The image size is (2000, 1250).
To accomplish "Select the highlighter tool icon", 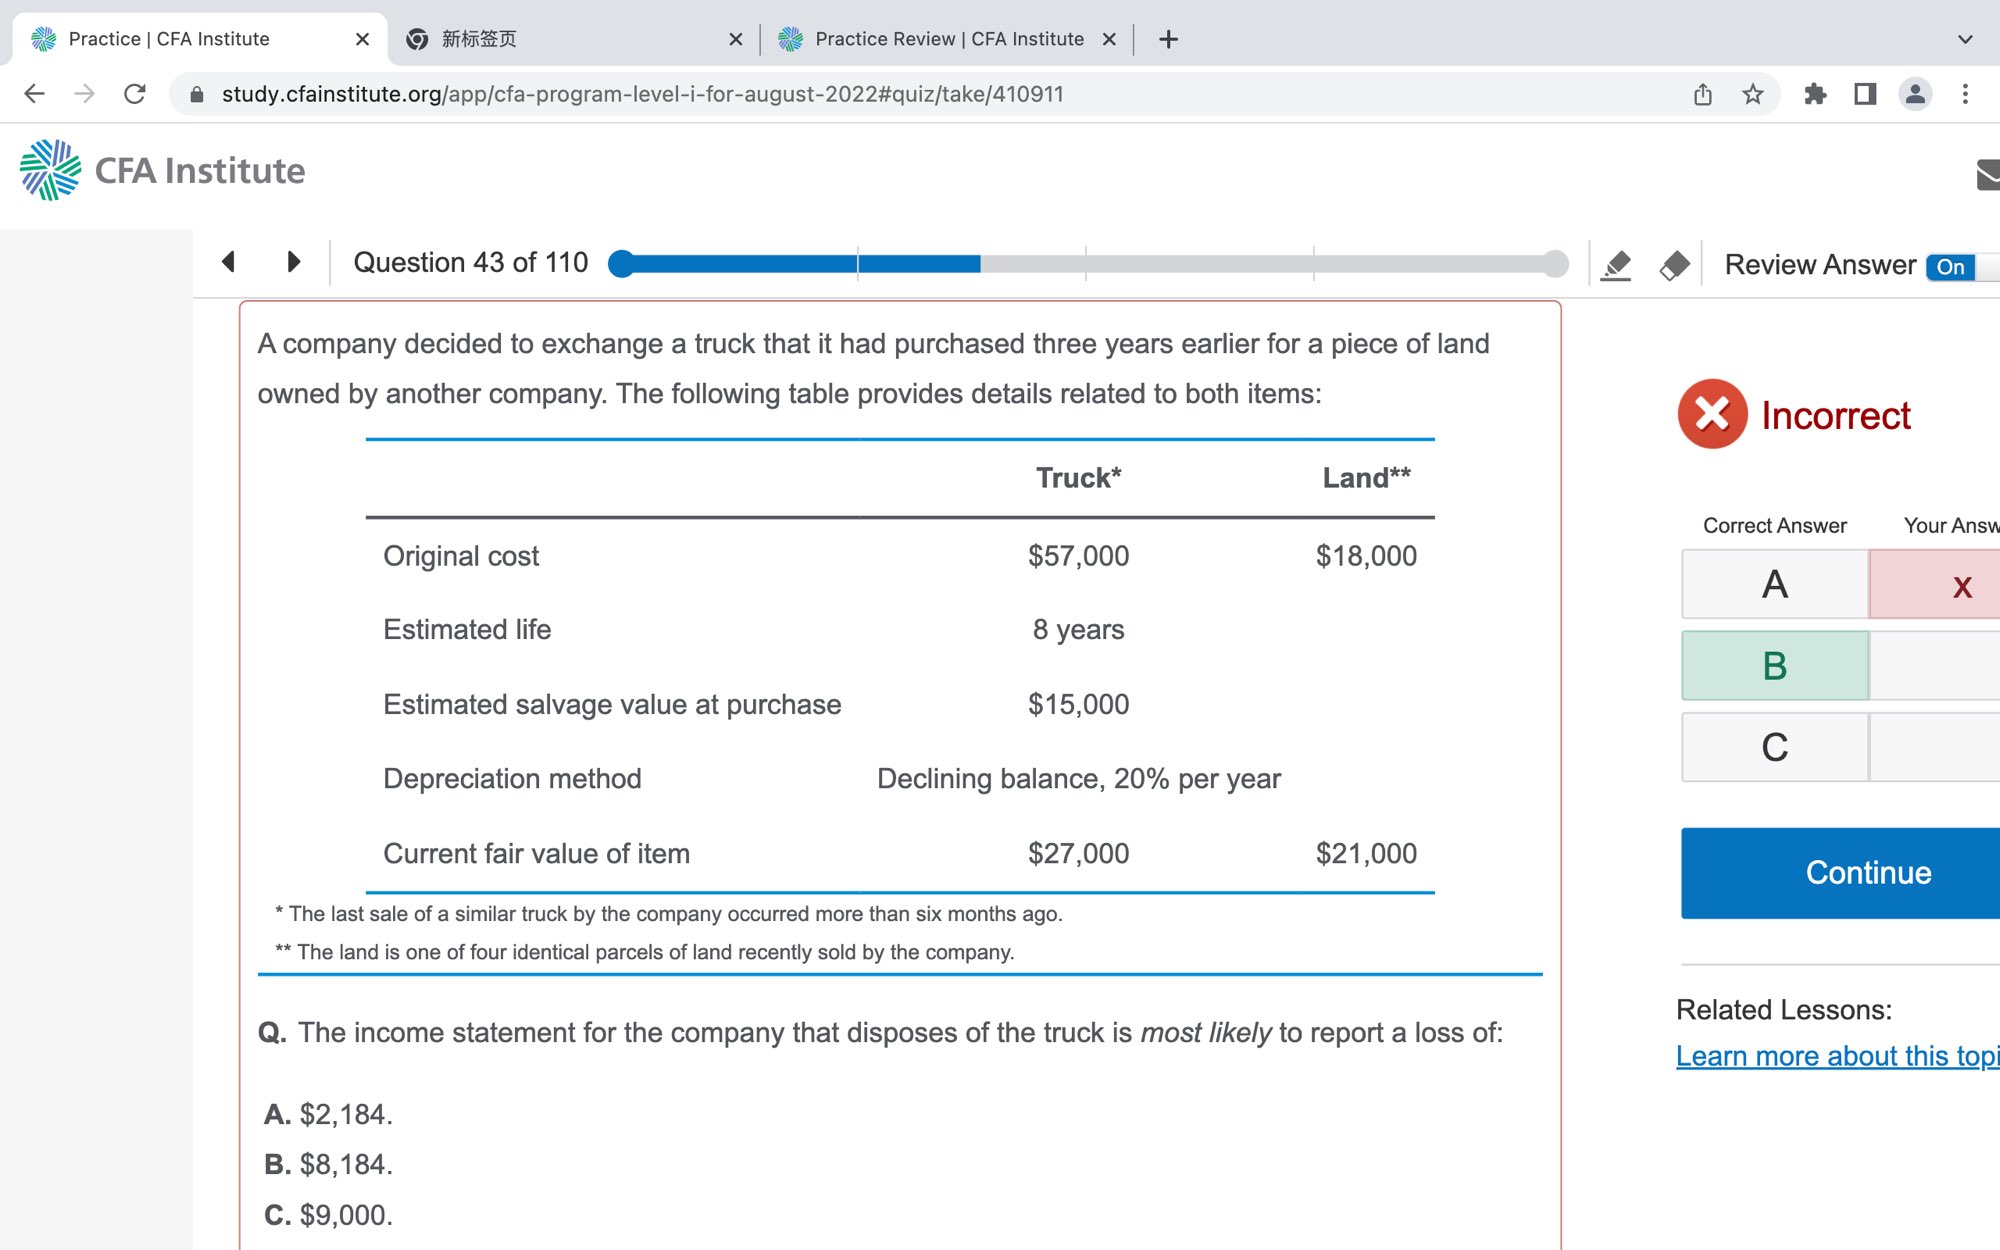I will tap(1616, 265).
